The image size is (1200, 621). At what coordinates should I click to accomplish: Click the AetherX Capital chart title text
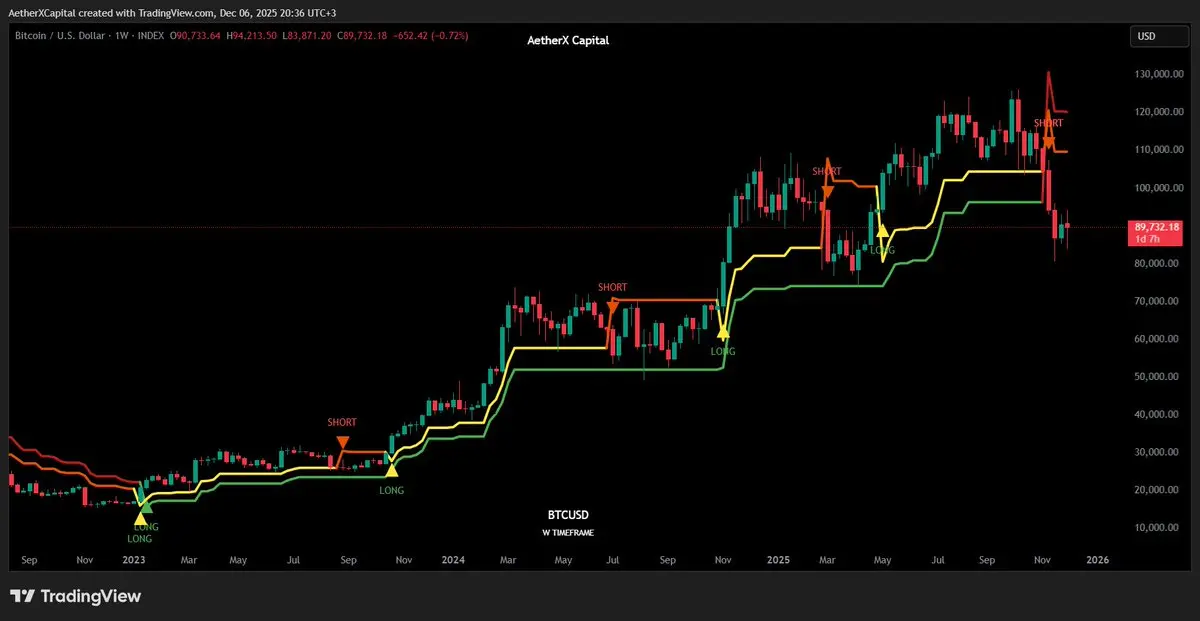pos(567,40)
